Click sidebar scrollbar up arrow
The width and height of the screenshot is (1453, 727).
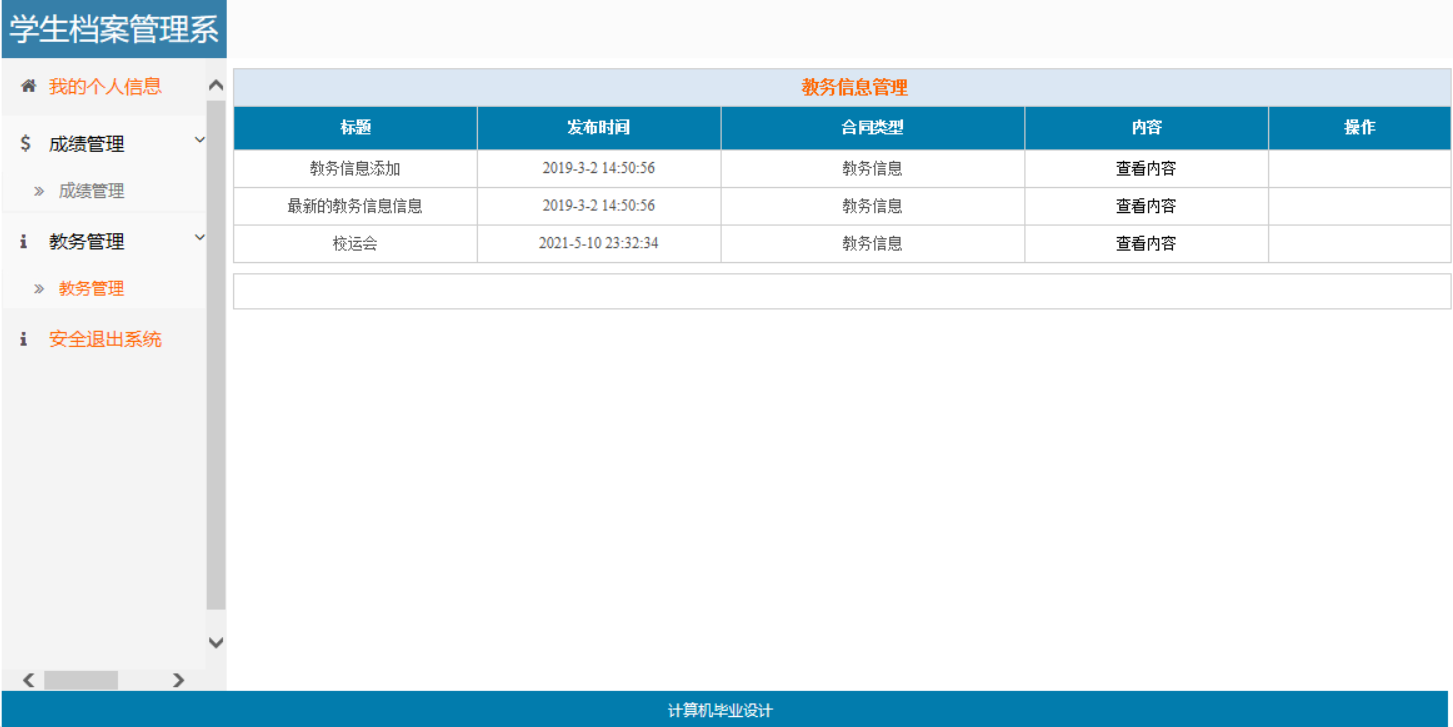pyautogui.click(x=216, y=86)
